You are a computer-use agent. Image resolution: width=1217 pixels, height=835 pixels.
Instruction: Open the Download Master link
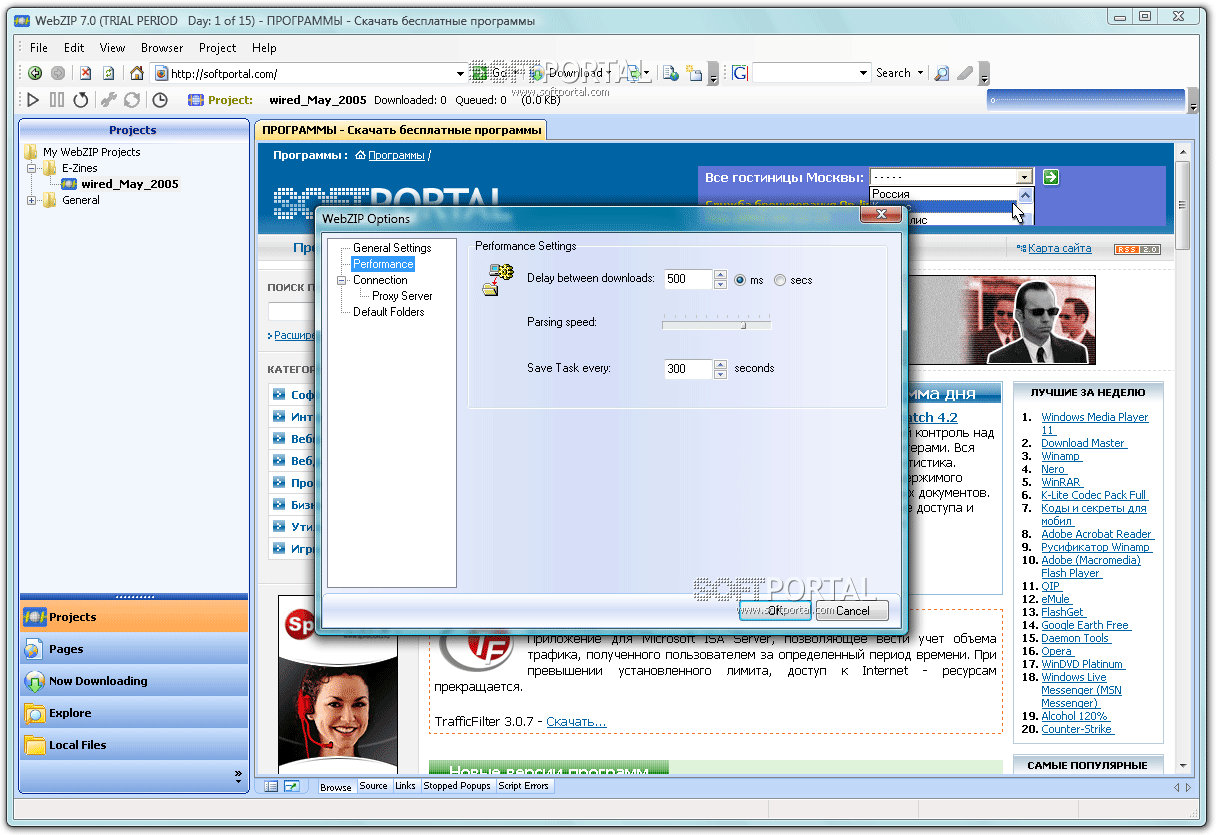pos(1083,443)
